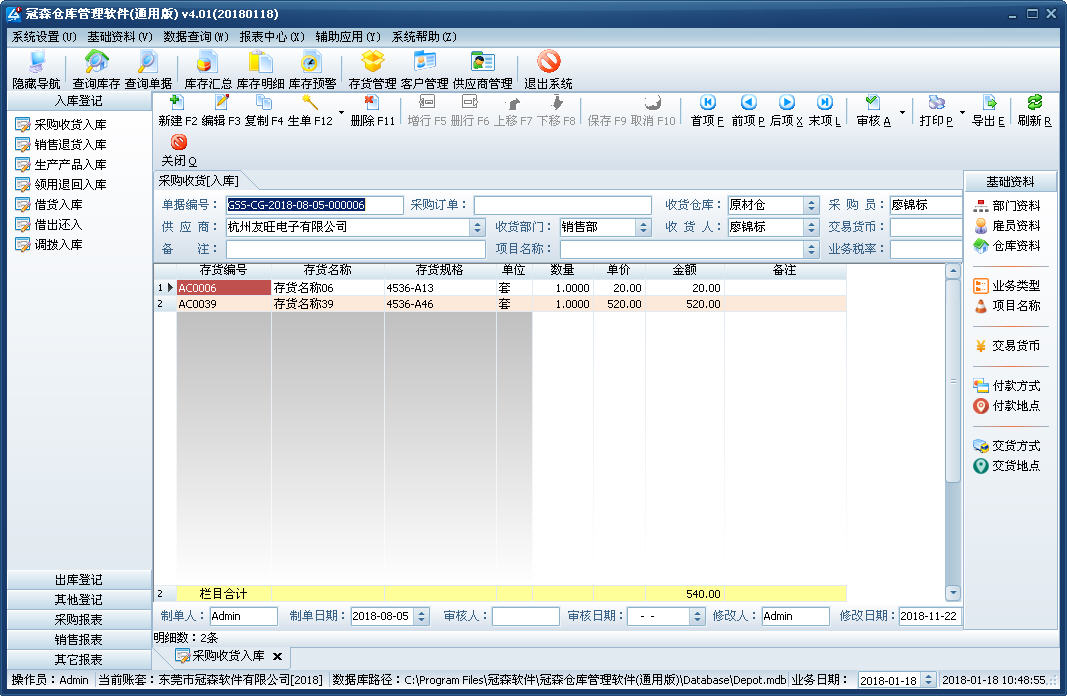1067x696 pixels.
Task: Open 仓库资料 in the right panel
Action: [1007, 246]
